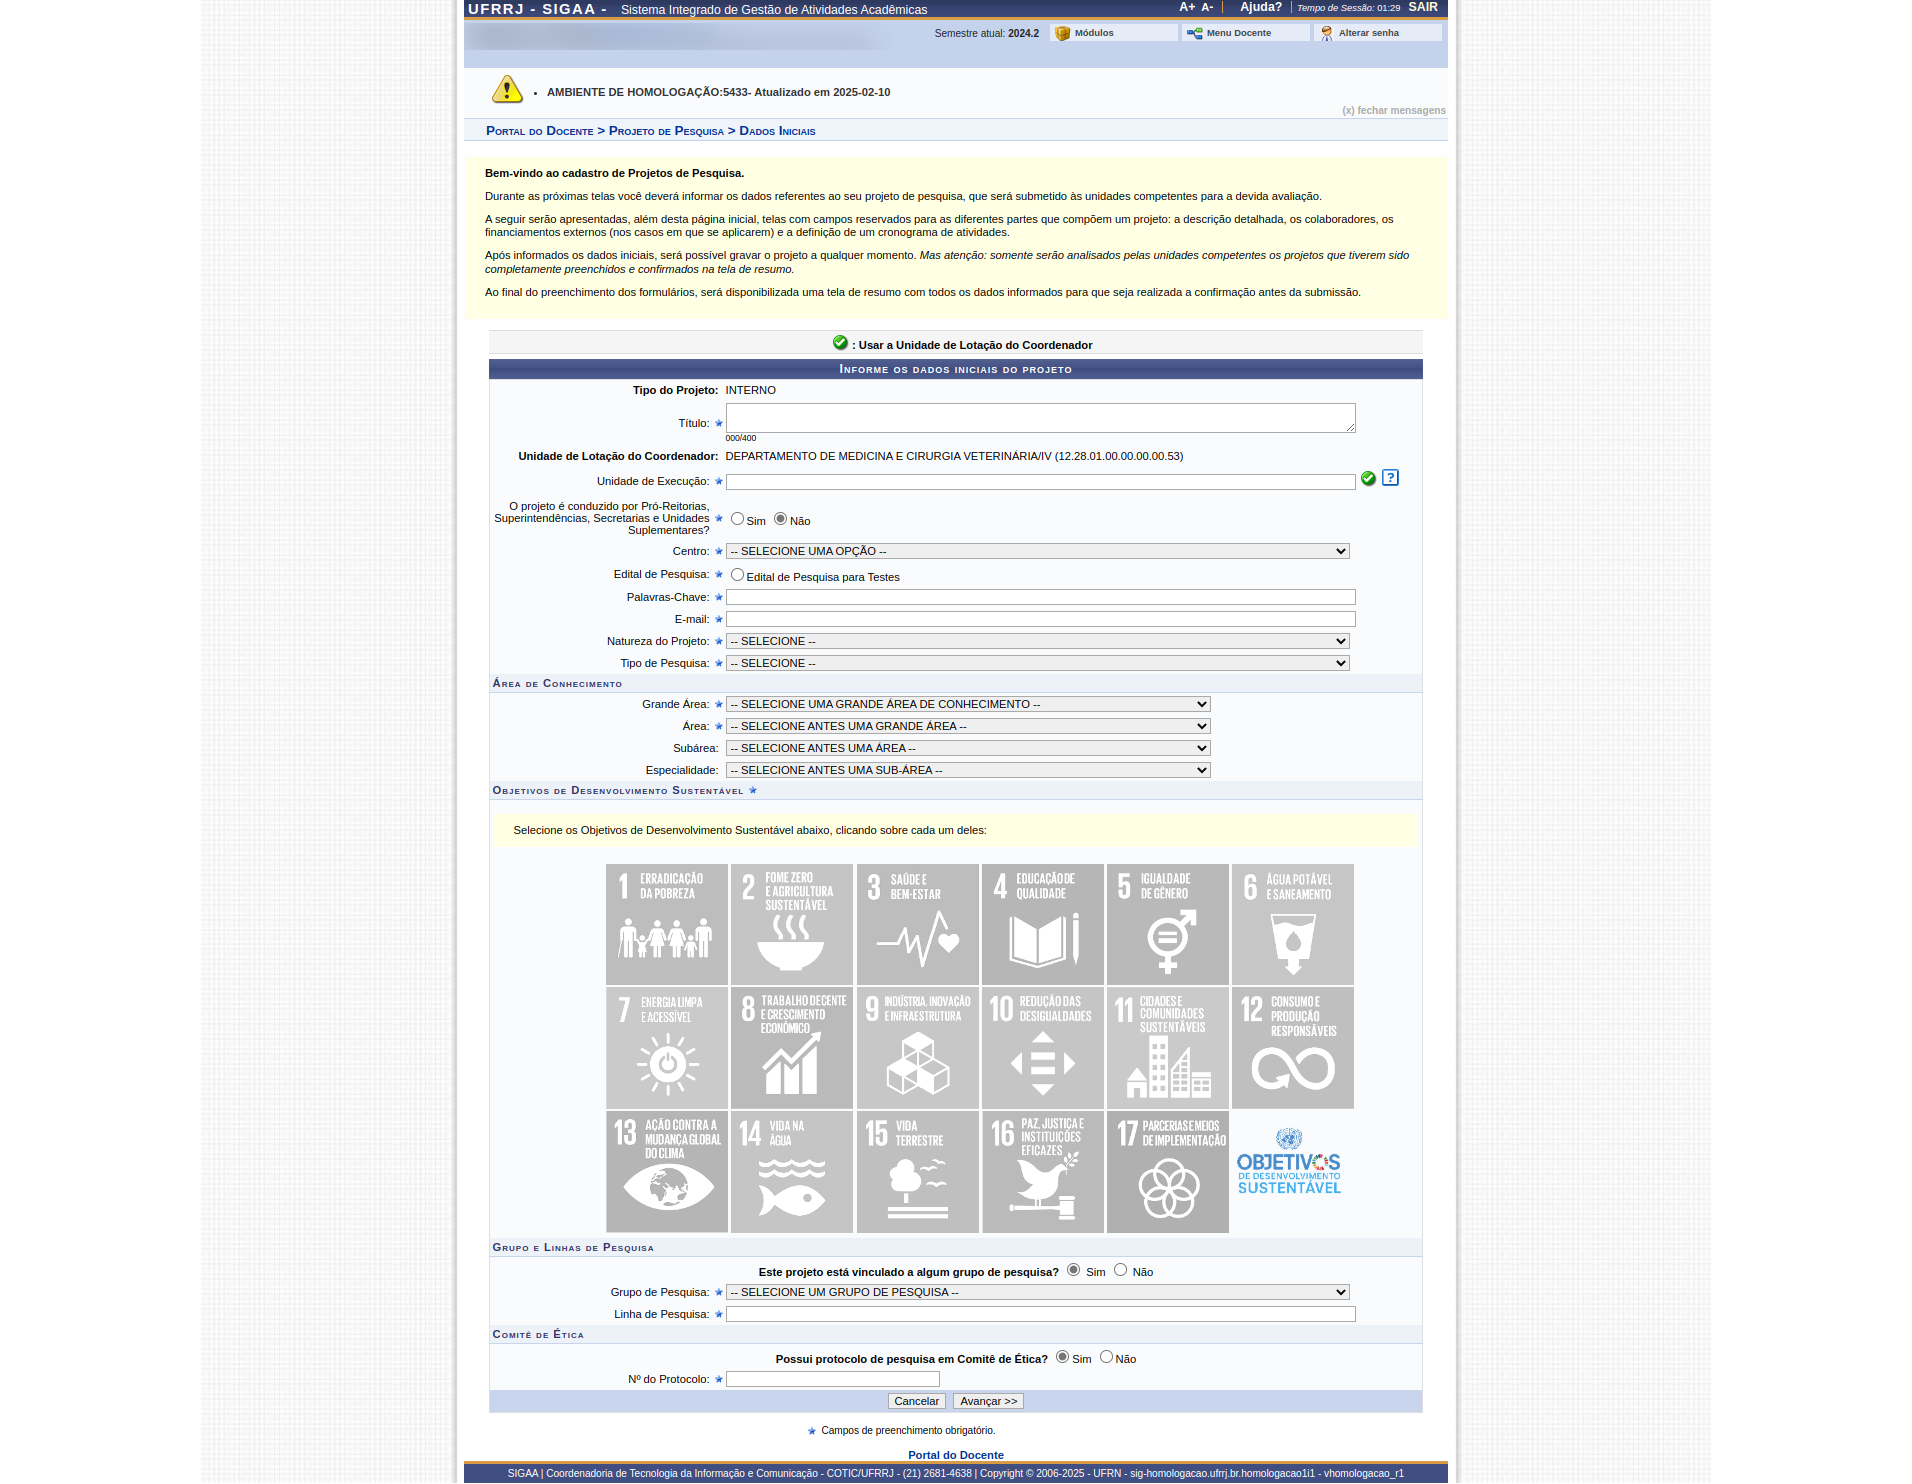This screenshot has width=1912, height=1484.
Task: Select Sim for Pró-Reitorias conducted project
Action: tap(737, 519)
